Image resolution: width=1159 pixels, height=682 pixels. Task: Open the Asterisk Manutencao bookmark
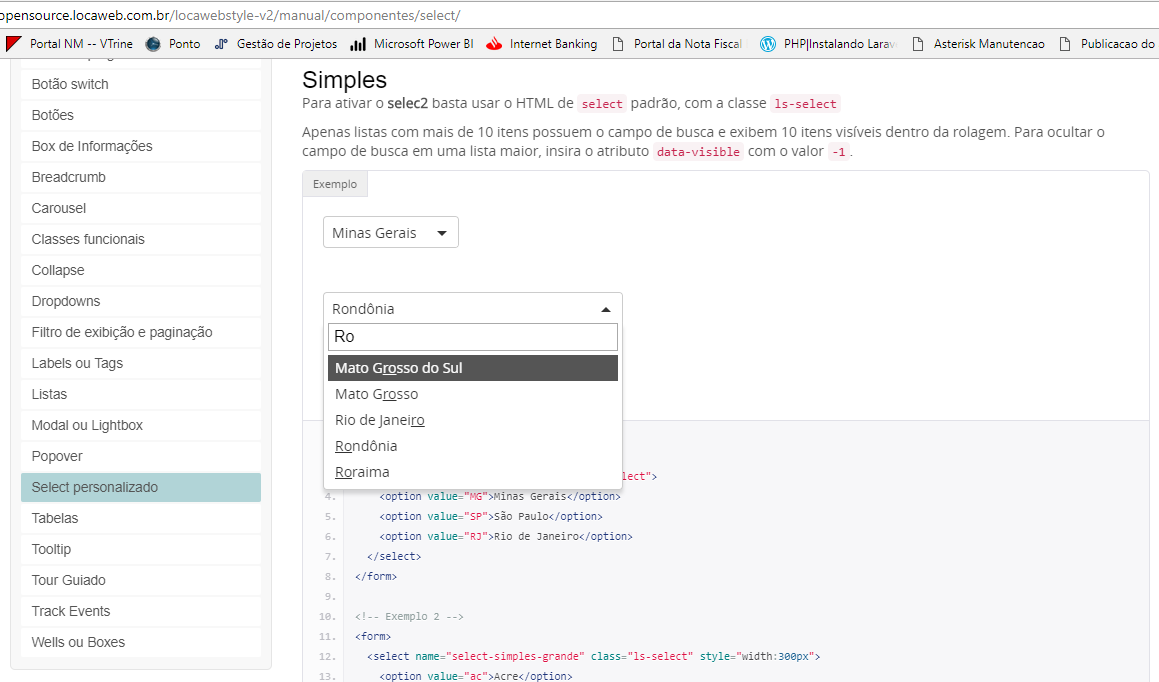click(978, 44)
